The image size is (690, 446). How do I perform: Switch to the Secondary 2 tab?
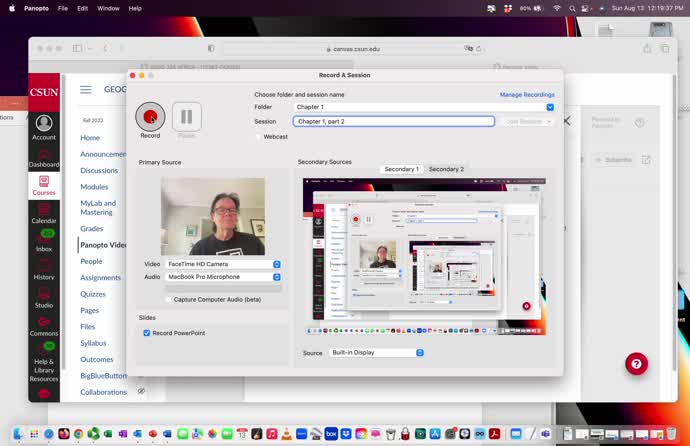click(446, 169)
